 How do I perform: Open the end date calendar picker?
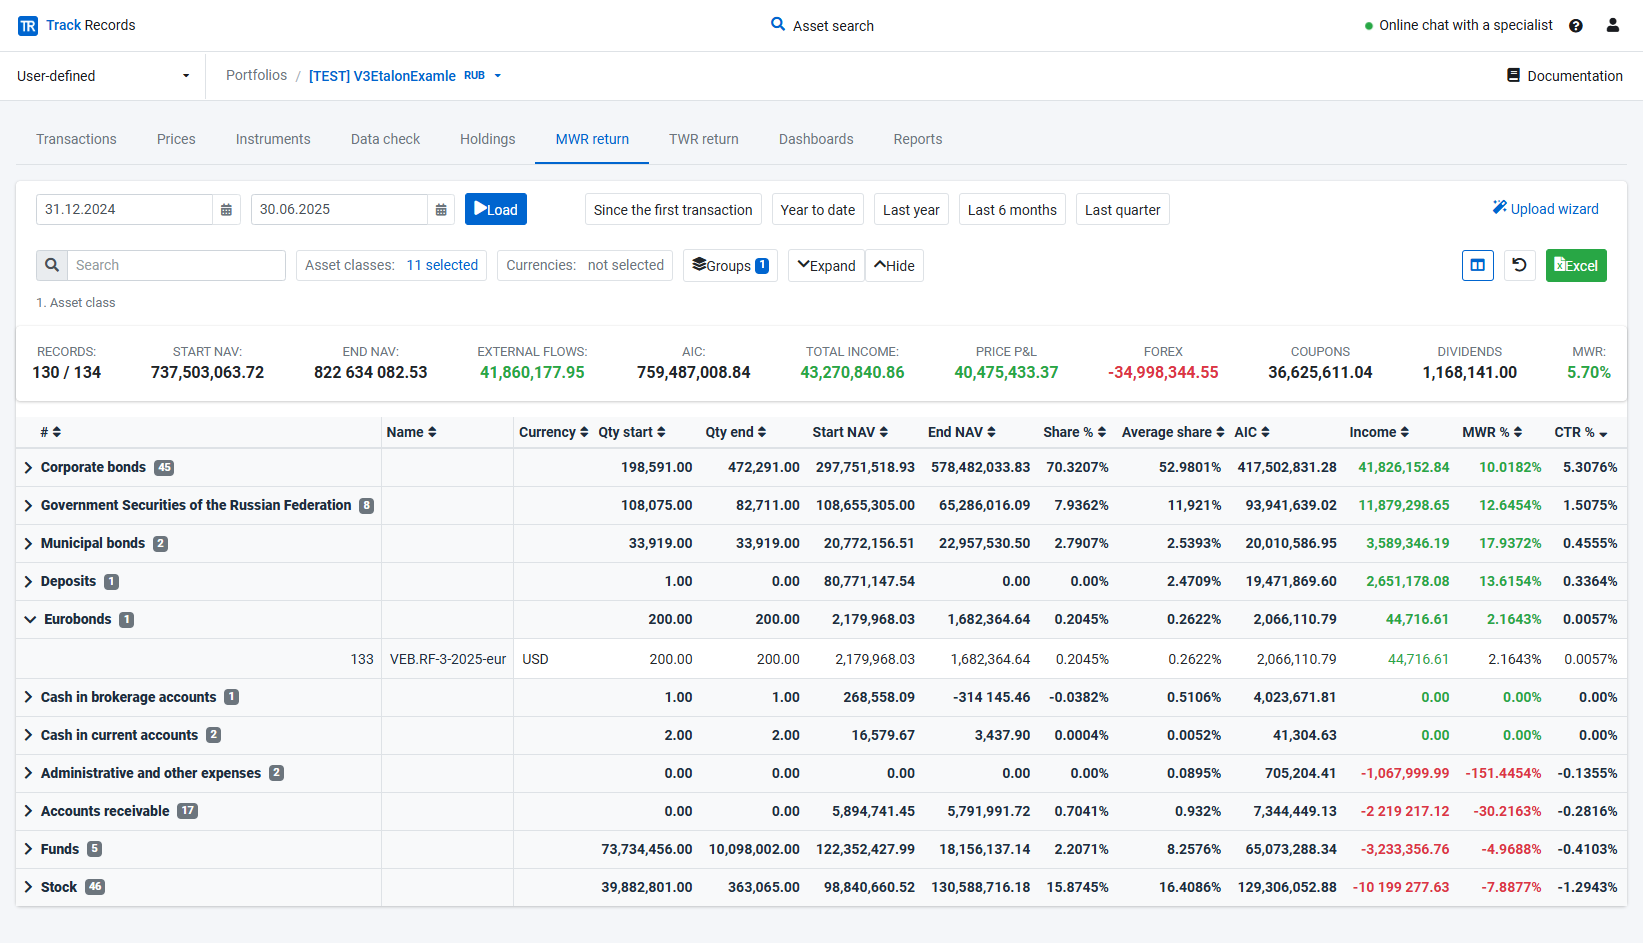coord(441,210)
